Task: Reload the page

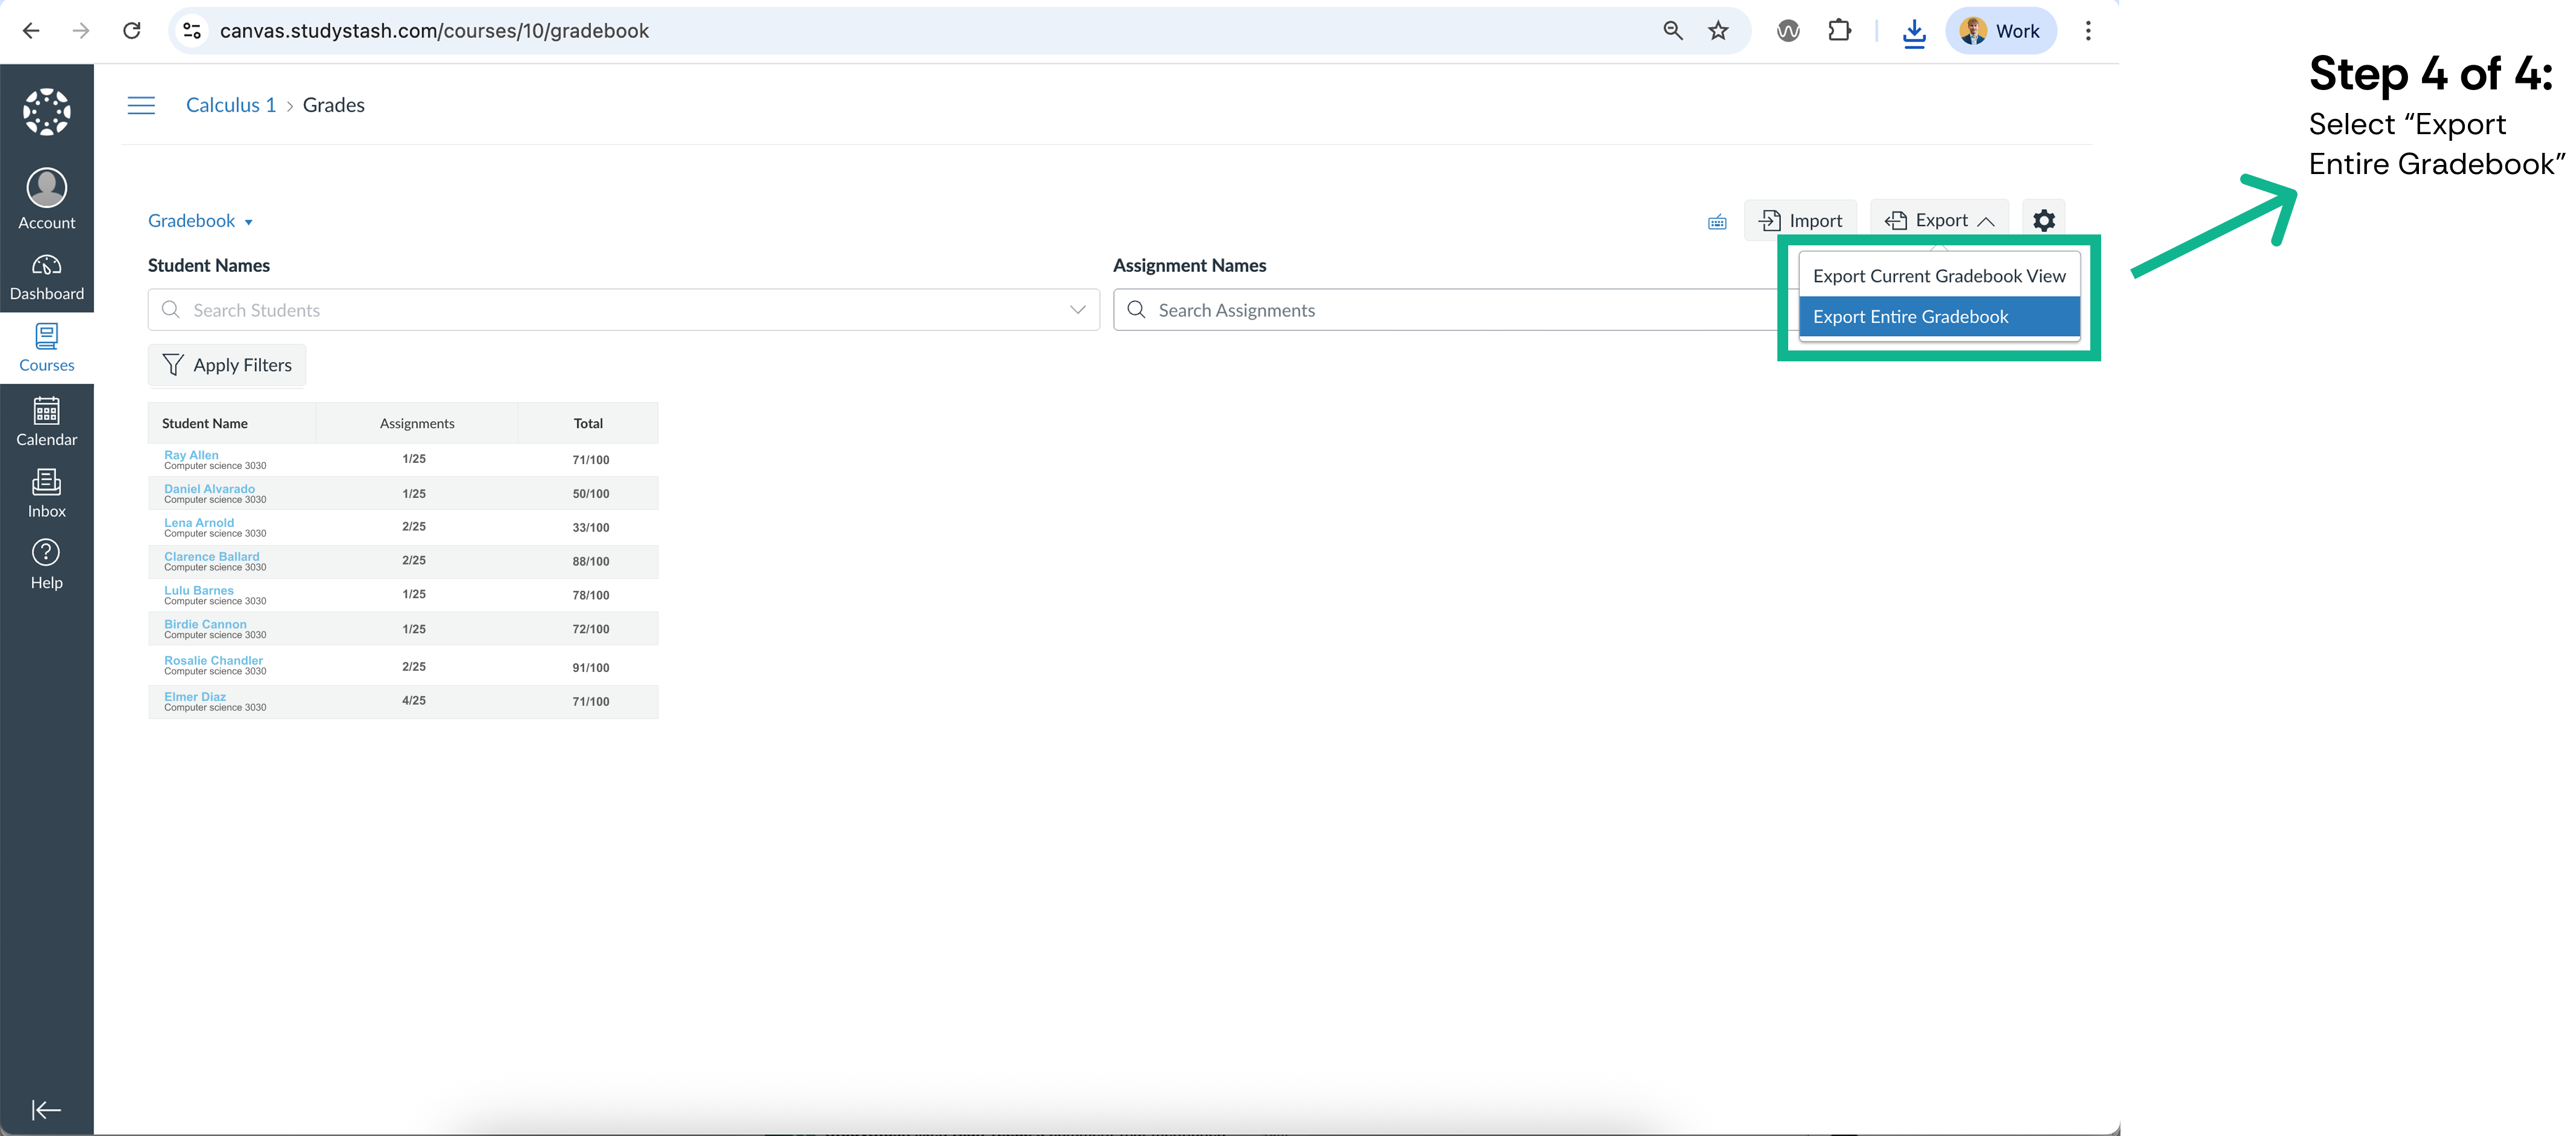Action: click(131, 31)
